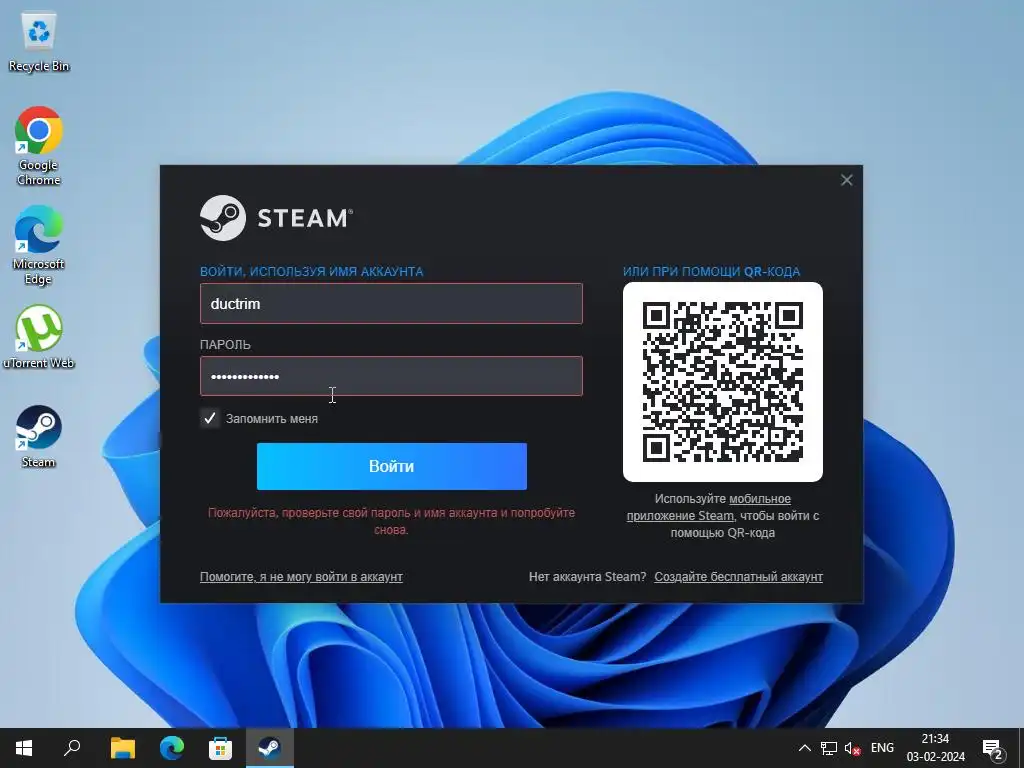Click 'Создайте бесплатный аккаунт' link
The height and width of the screenshot is (768, 1024).
(x=739, y=577)
